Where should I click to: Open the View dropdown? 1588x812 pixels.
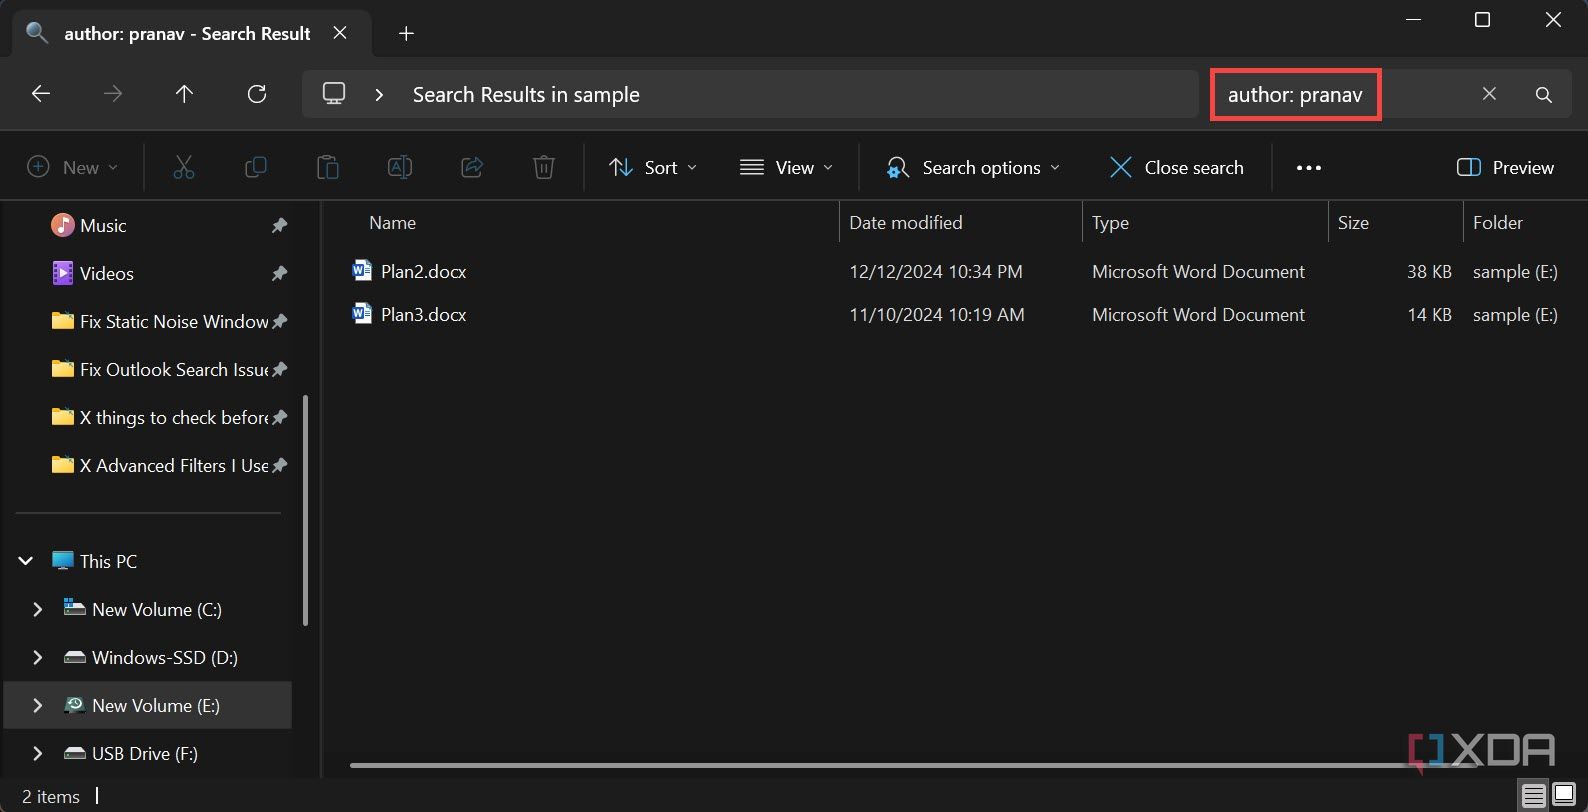click(x=786, y=167)
